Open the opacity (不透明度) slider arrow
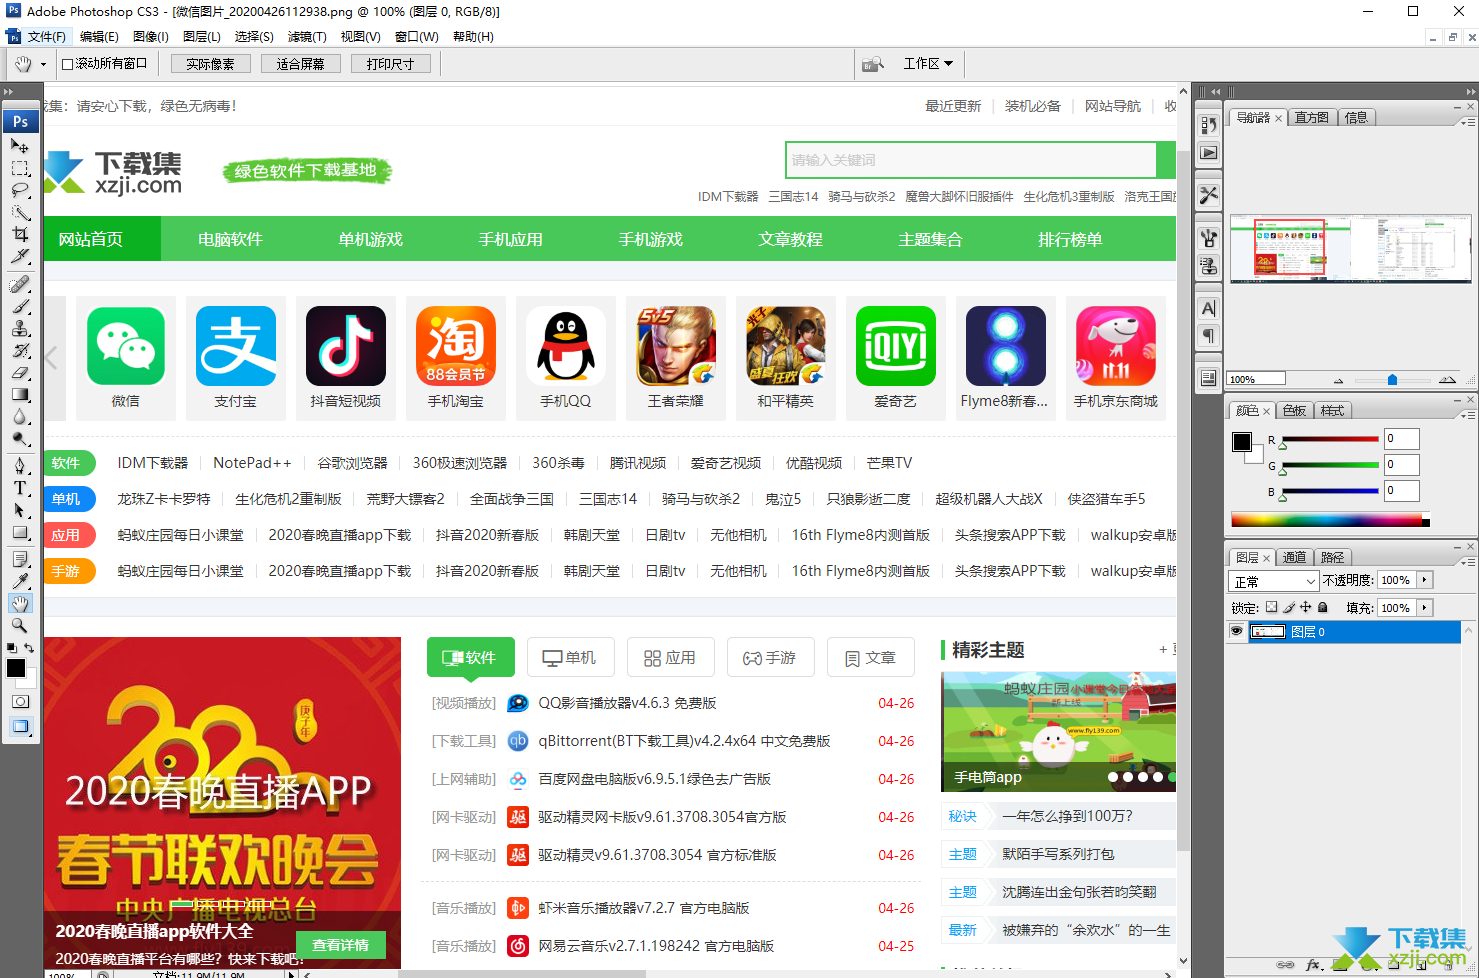The width and height of the screenshot is (1479, 978). (x=1425, y=580)
